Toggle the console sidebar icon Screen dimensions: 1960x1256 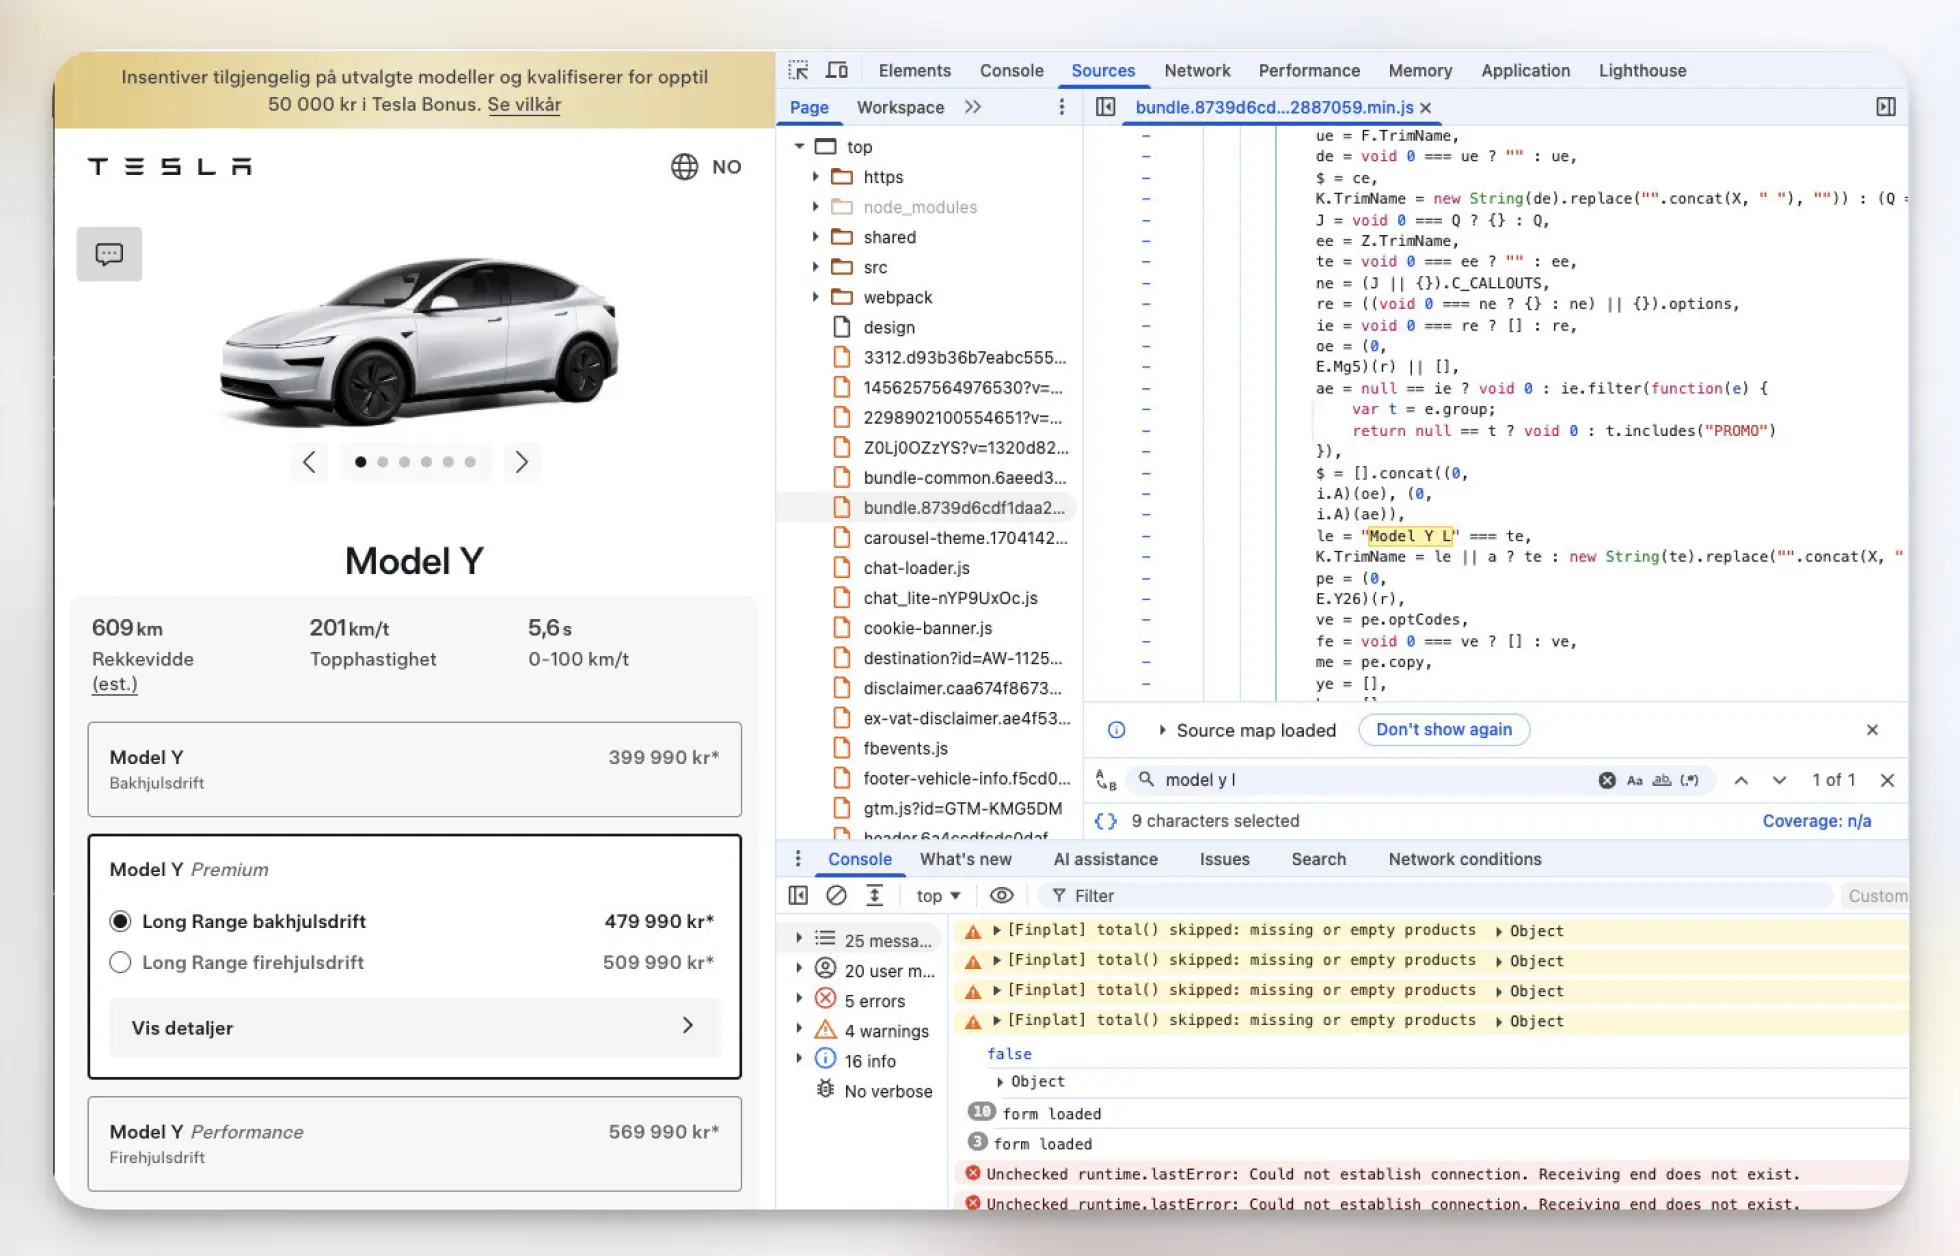pyautogui.click(x=798, y=896)
